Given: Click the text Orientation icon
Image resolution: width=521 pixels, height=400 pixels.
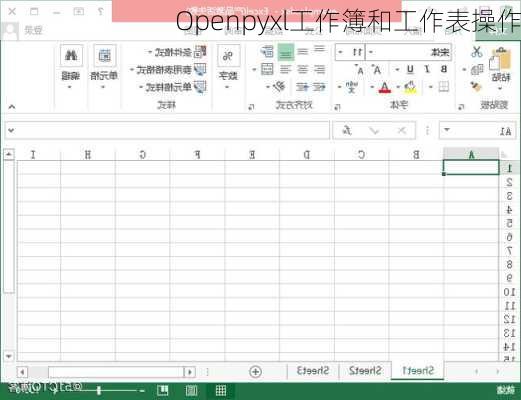Looking at the screenshot, I should 279,87.
